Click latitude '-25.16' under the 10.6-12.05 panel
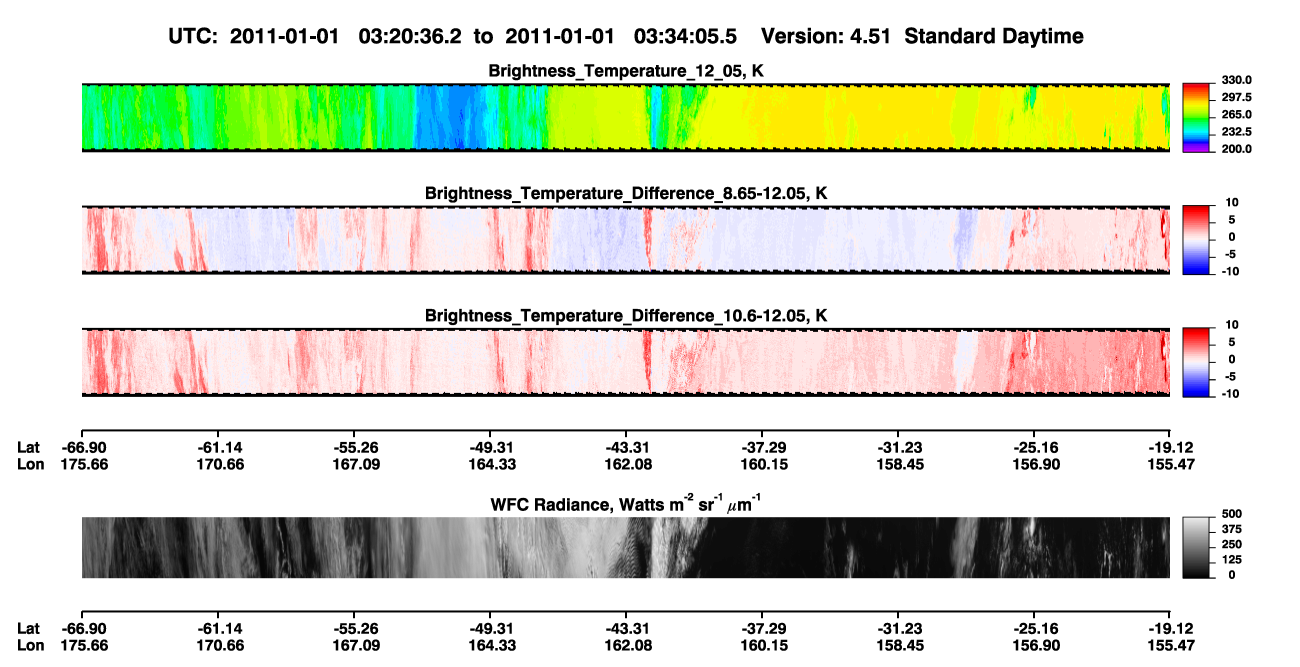Image resolution: width=1300 pixels, height=667 pixels. click(x=1034, y=448)
